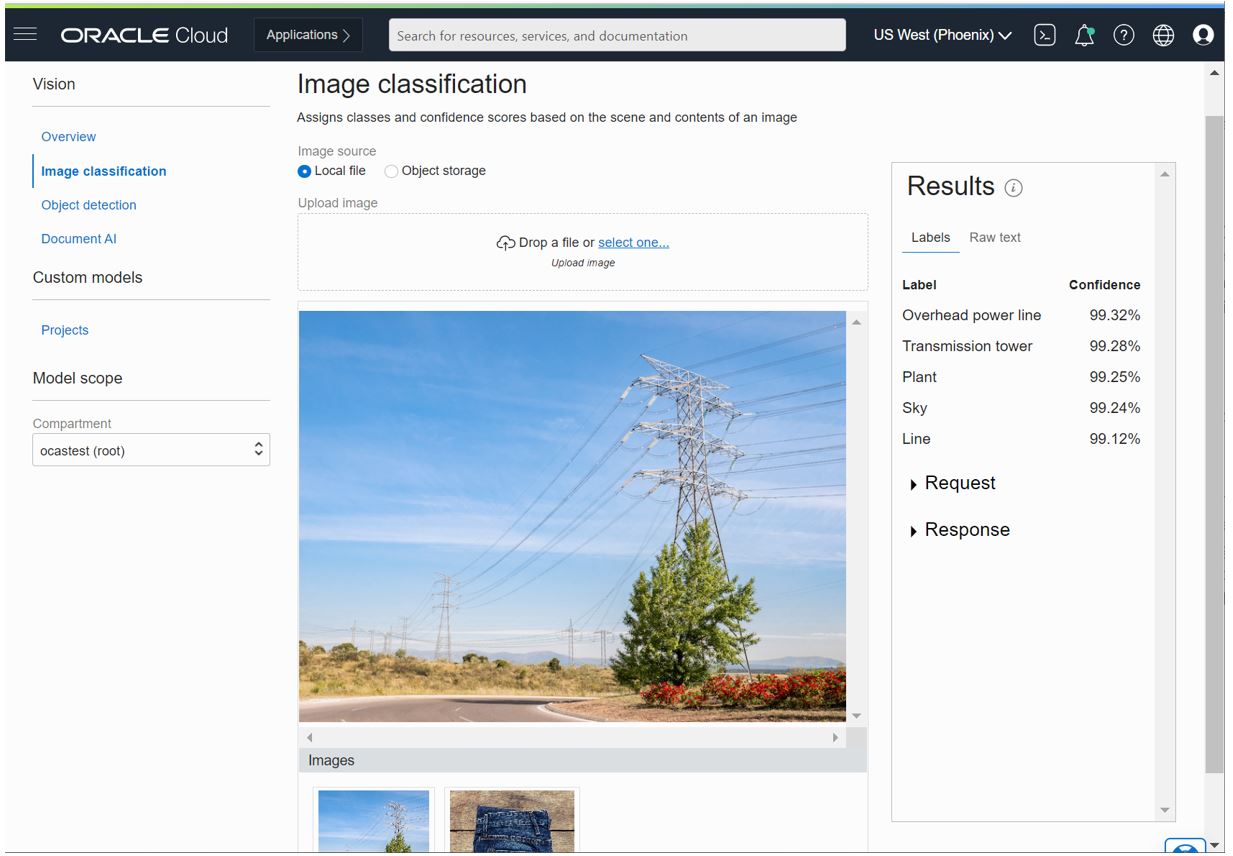Screen dimensions: 1233x856
Task: Open the help question mark icon
Action: tap(1124, 35)
